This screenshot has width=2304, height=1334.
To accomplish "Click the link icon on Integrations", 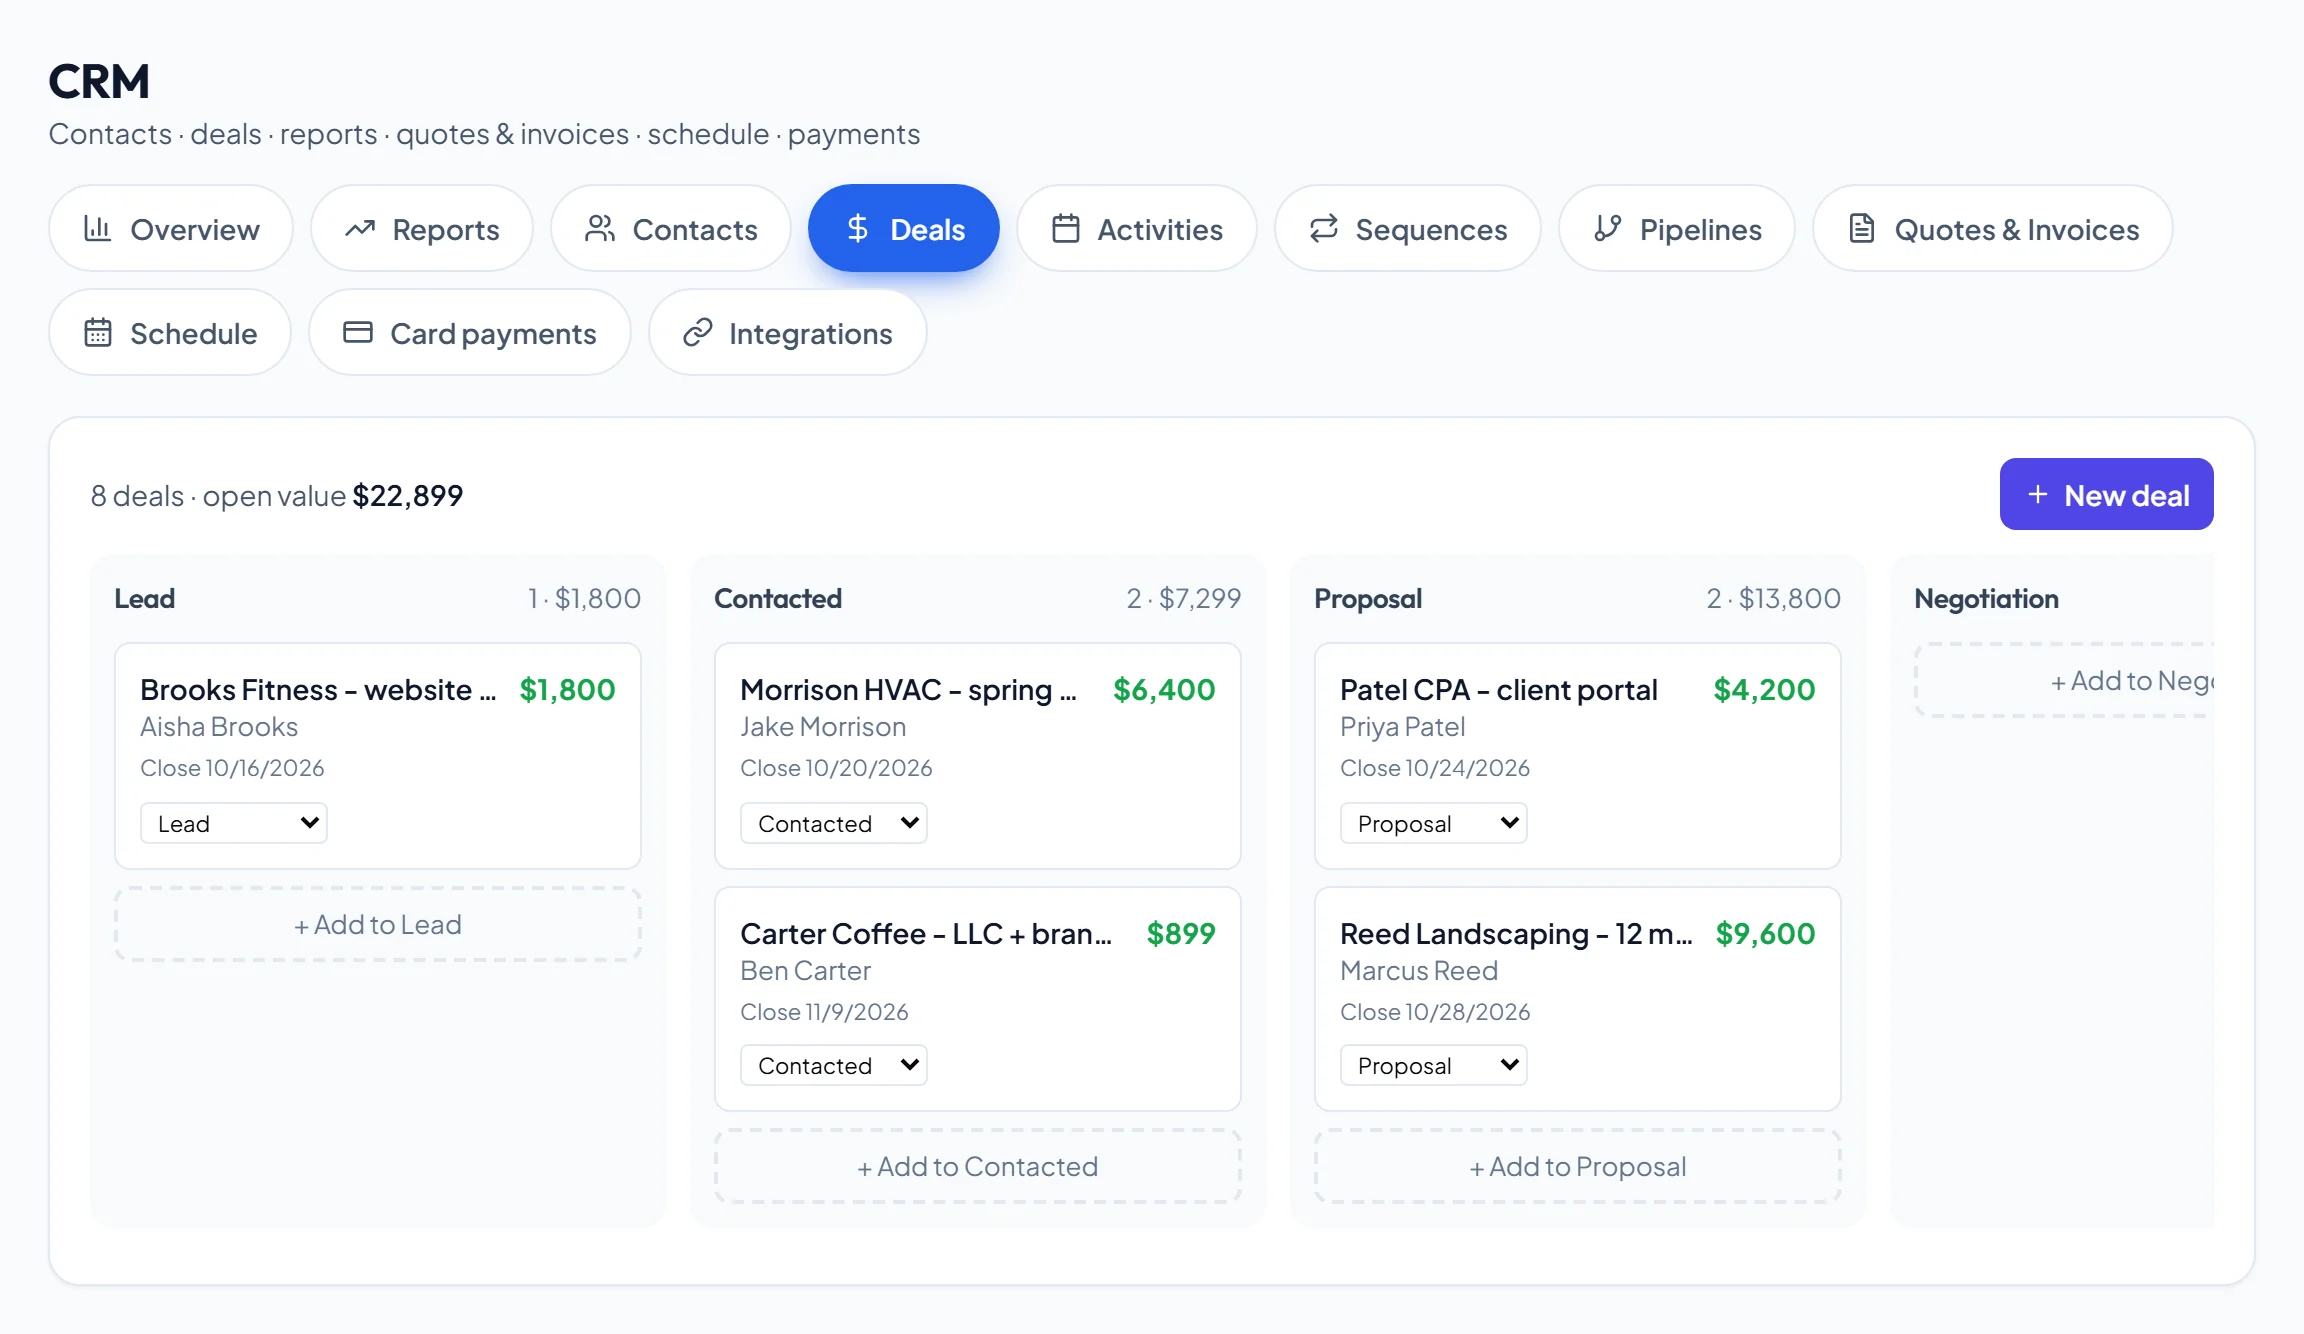I will [697, 332].
